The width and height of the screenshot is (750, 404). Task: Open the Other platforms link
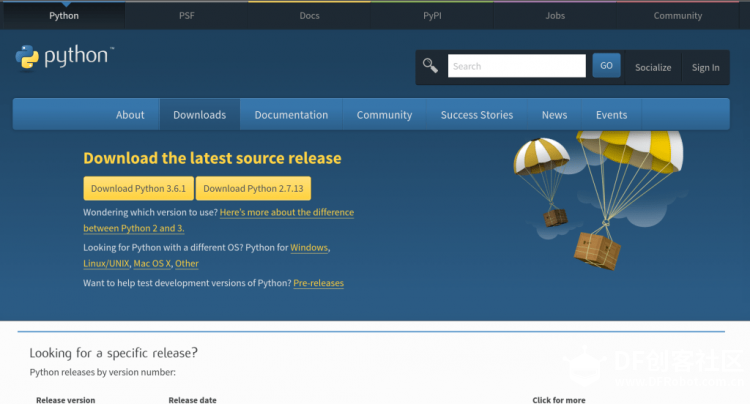(x=187, y=263)
